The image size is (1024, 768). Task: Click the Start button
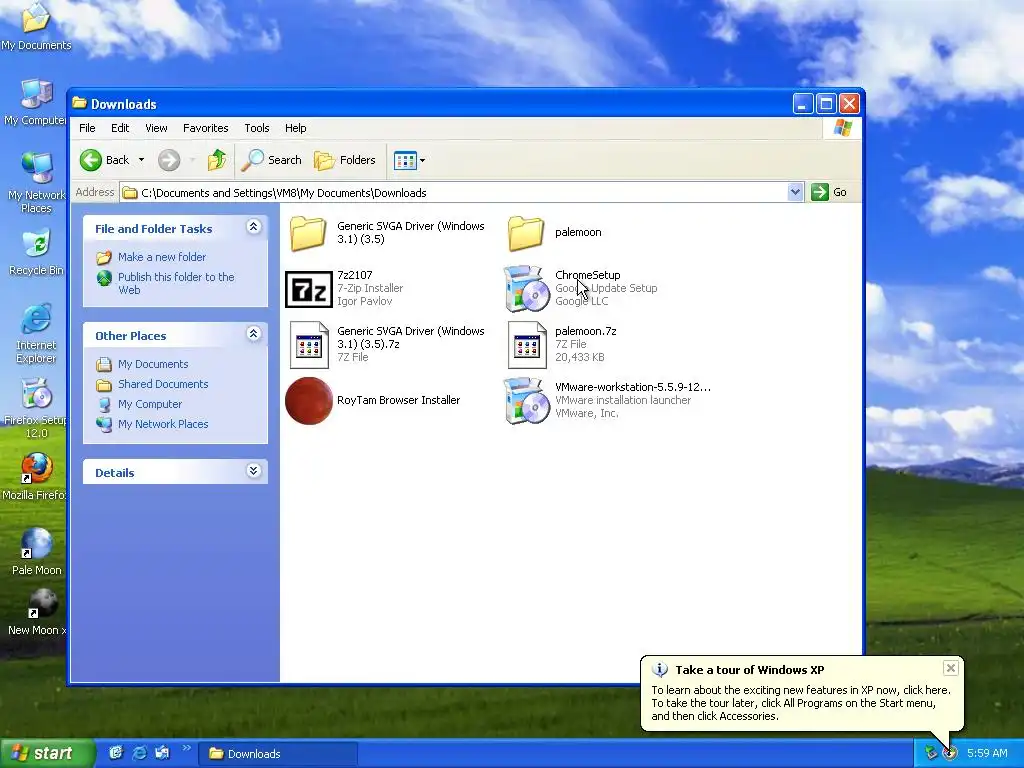tap(46, 754)
